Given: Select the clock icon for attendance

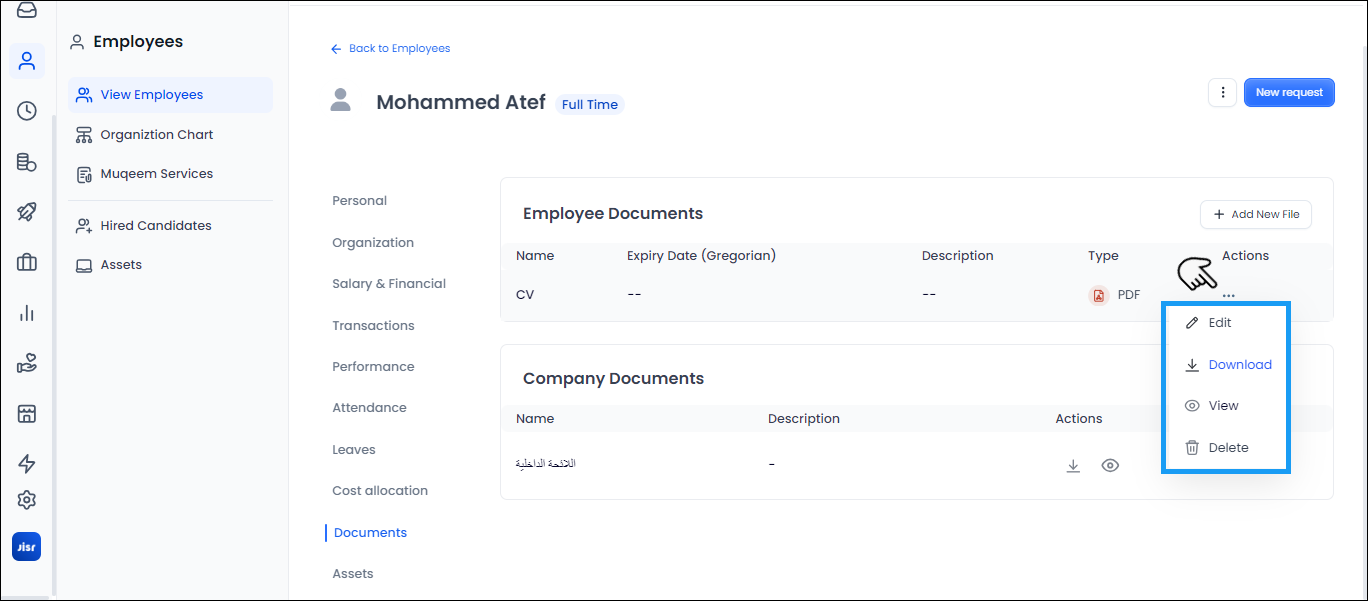Looking at the screenshot, I should pyautogui.click(x=27, y=111).
